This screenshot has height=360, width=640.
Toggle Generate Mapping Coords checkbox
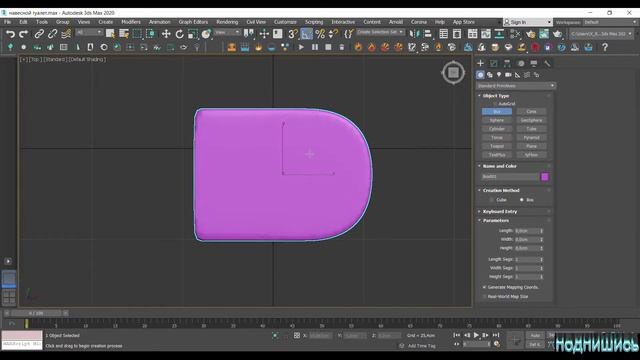pos(484,287)
